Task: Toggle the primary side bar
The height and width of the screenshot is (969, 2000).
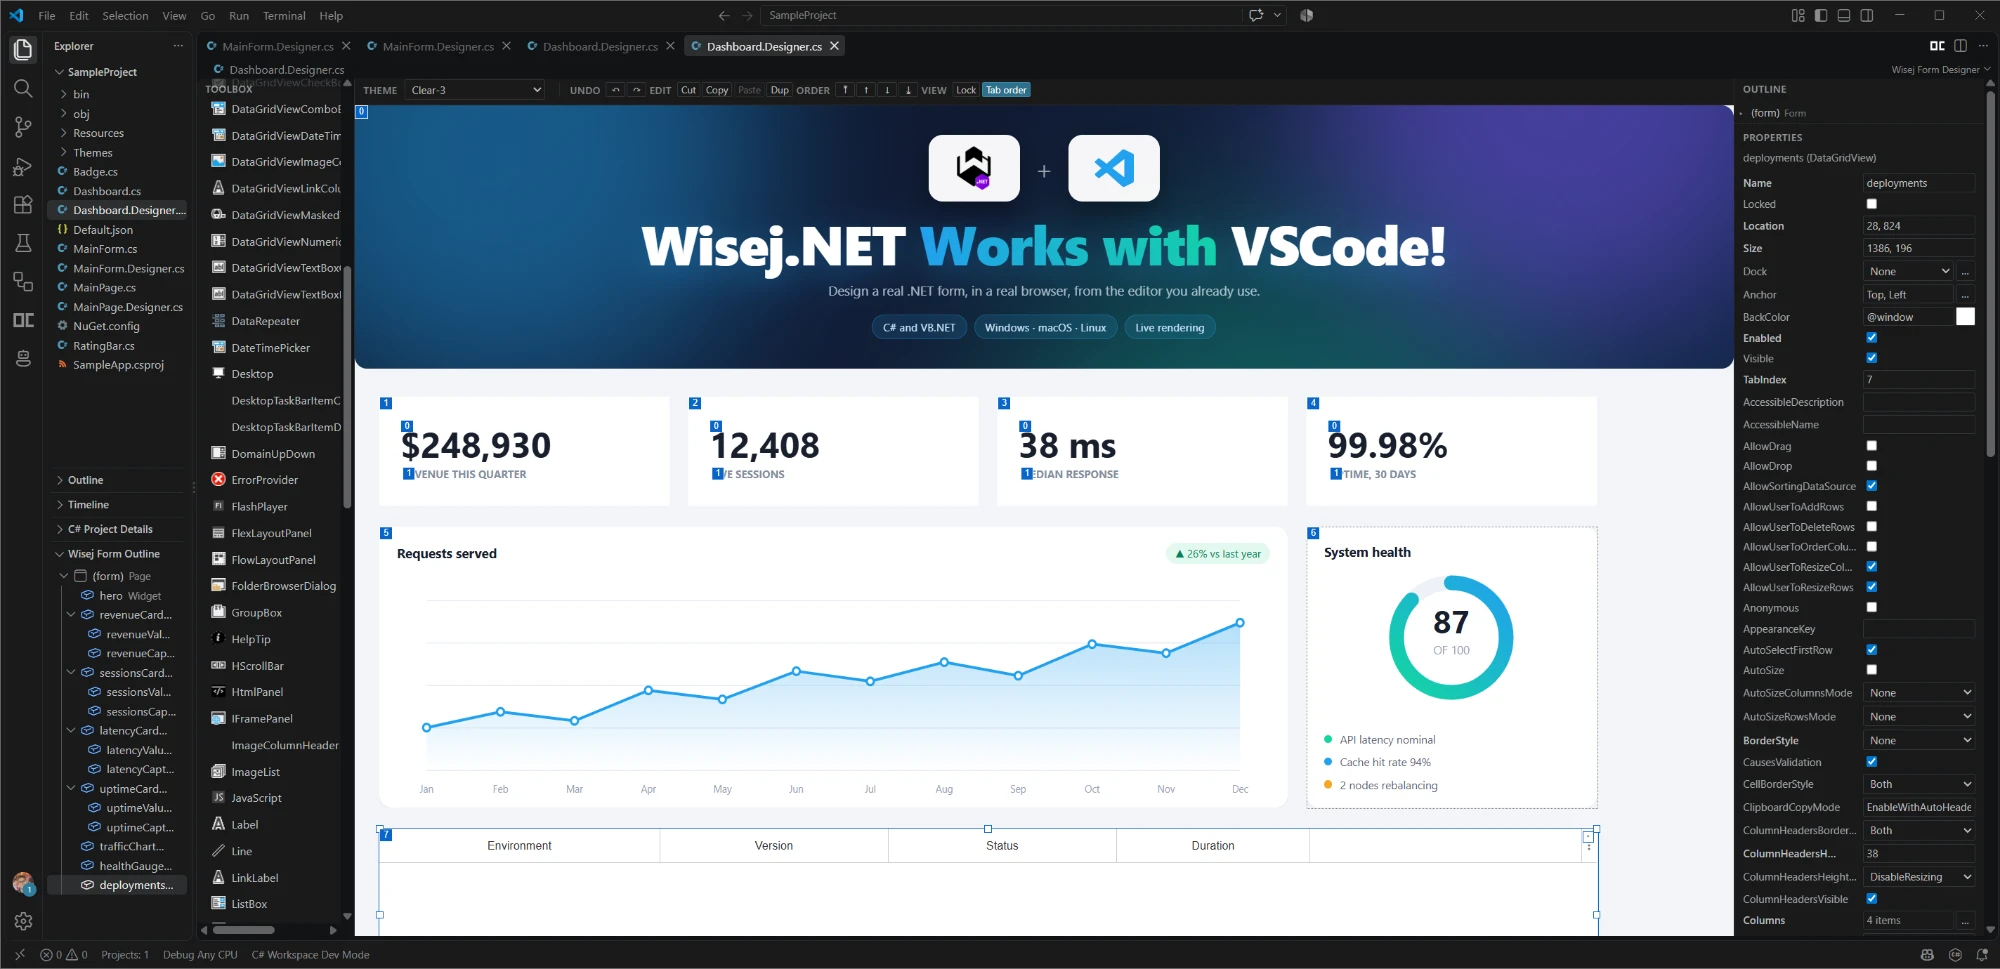Action: click(x=1821, y=15)
